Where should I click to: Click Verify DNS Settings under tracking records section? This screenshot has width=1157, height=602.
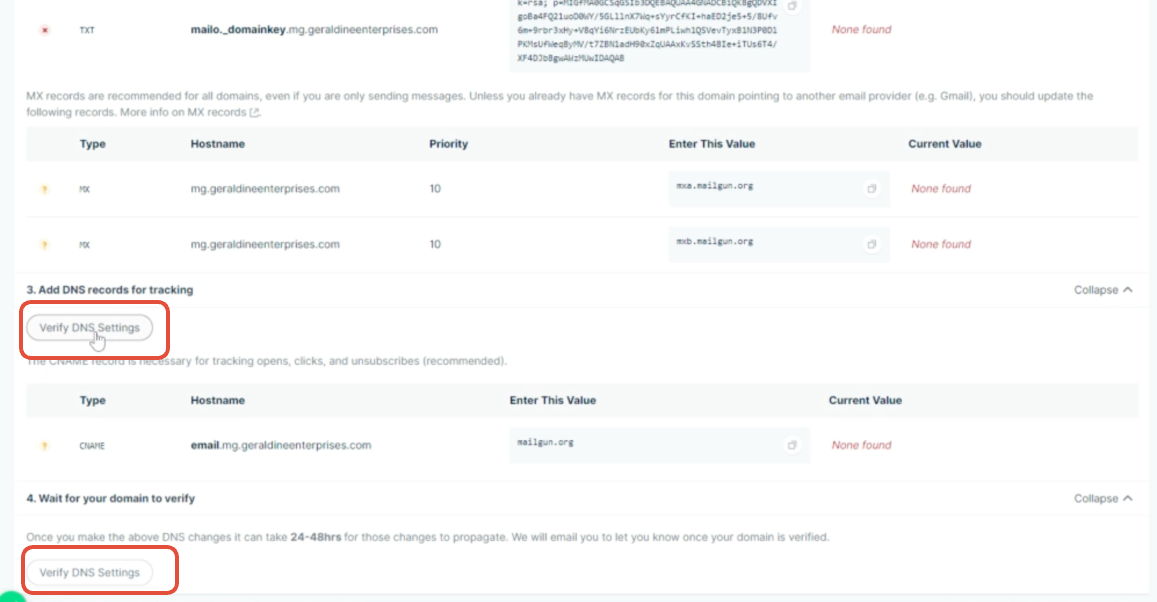(90, 328)
